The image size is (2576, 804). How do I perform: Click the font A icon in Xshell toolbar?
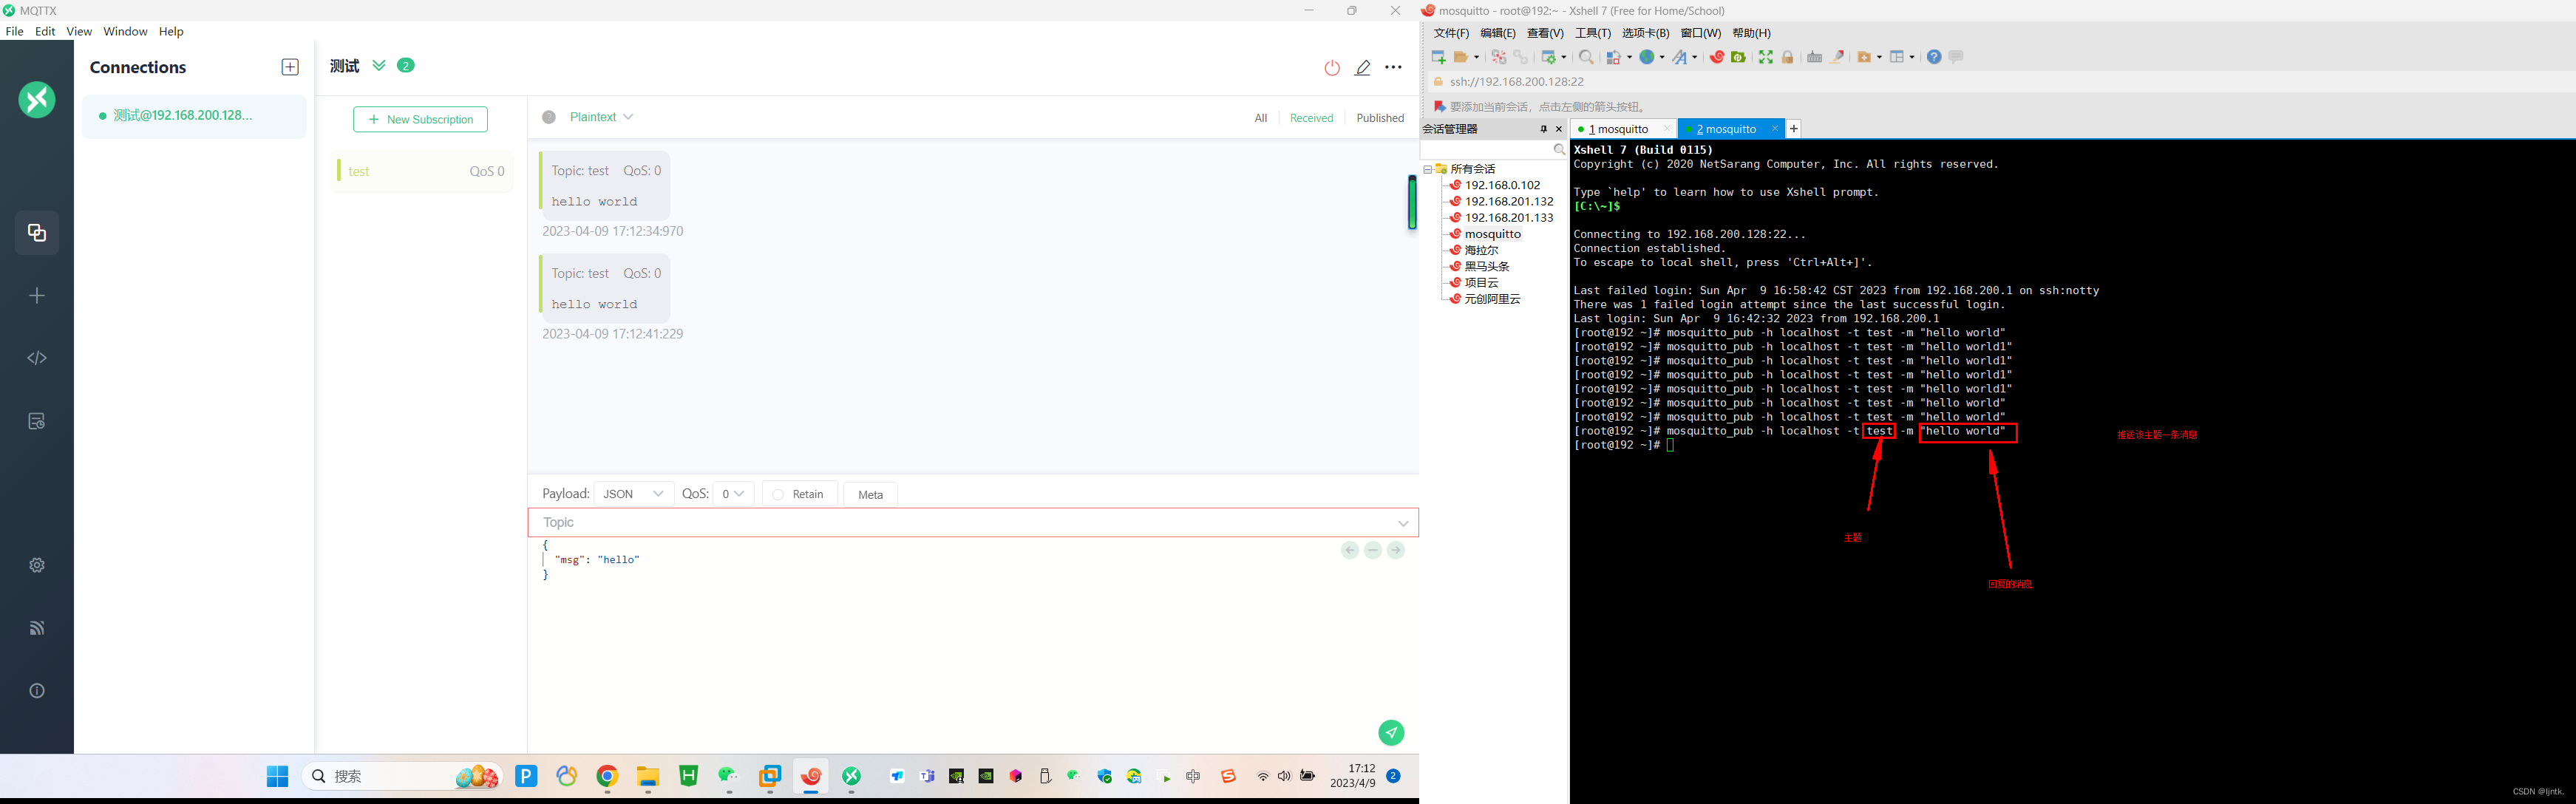point(1680,57)
